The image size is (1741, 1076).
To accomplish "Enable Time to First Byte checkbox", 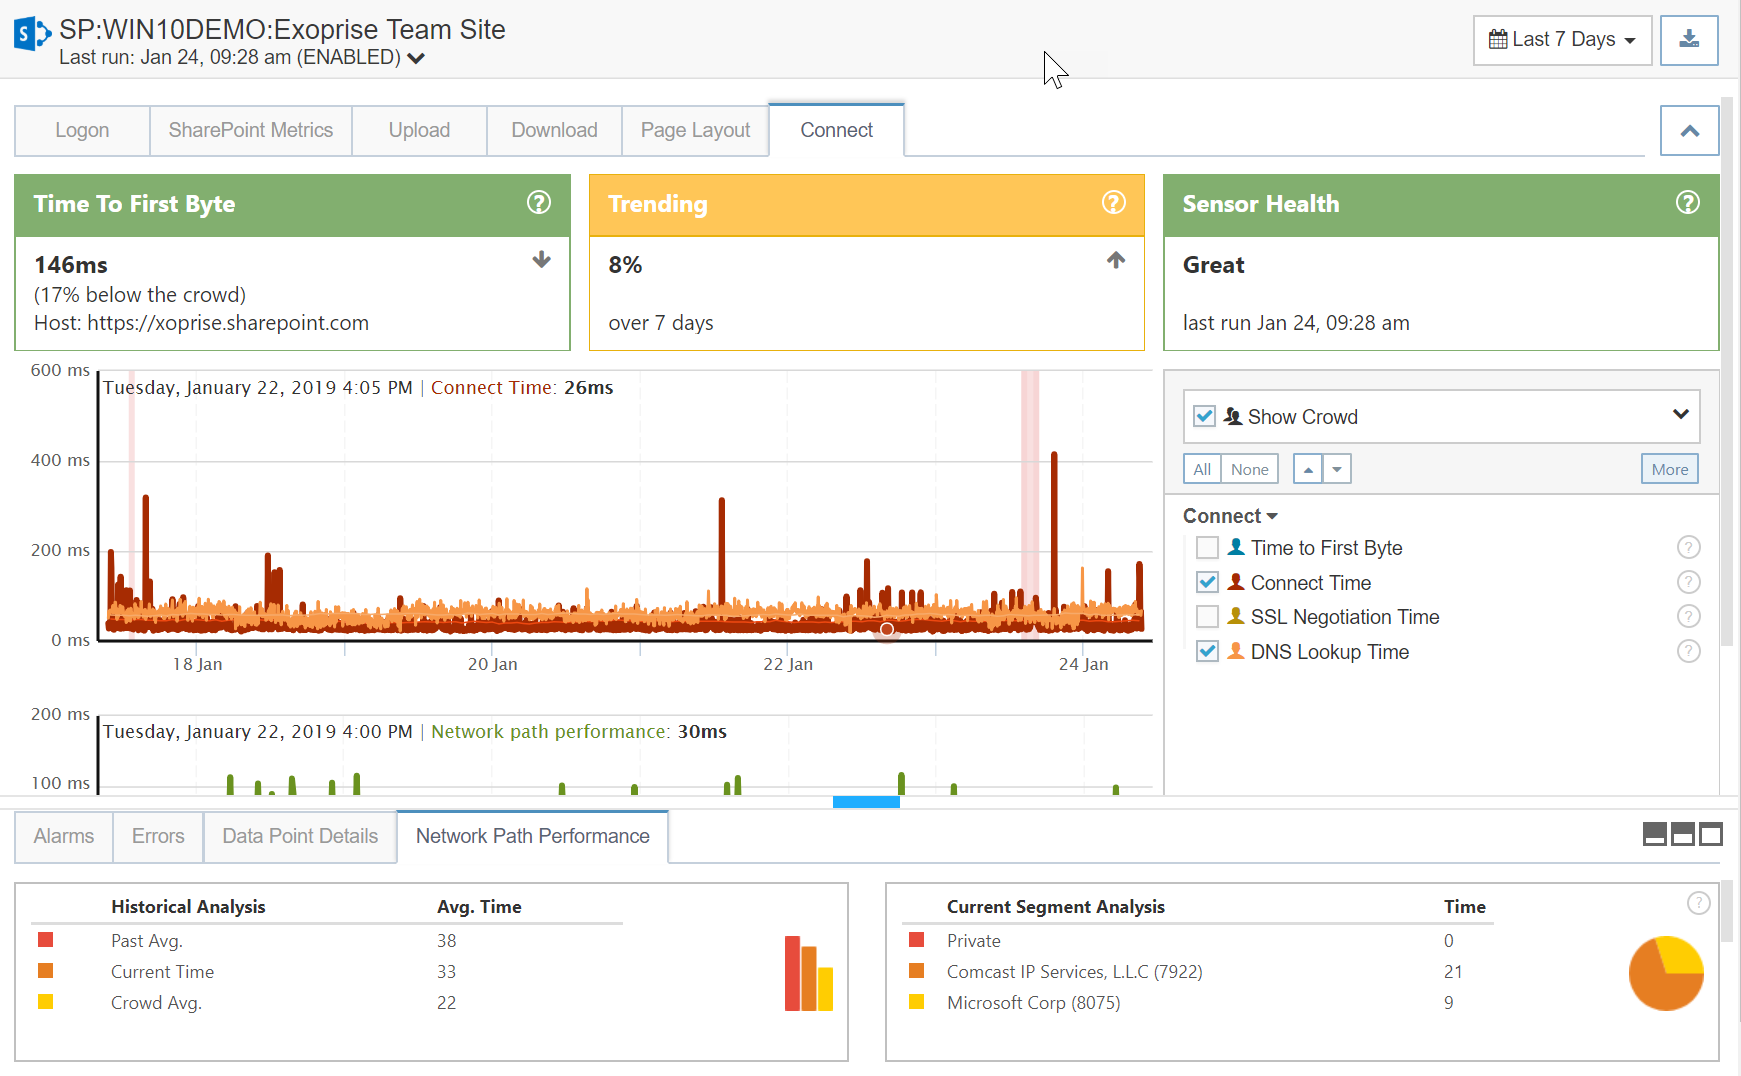I will click(1208, 548).
